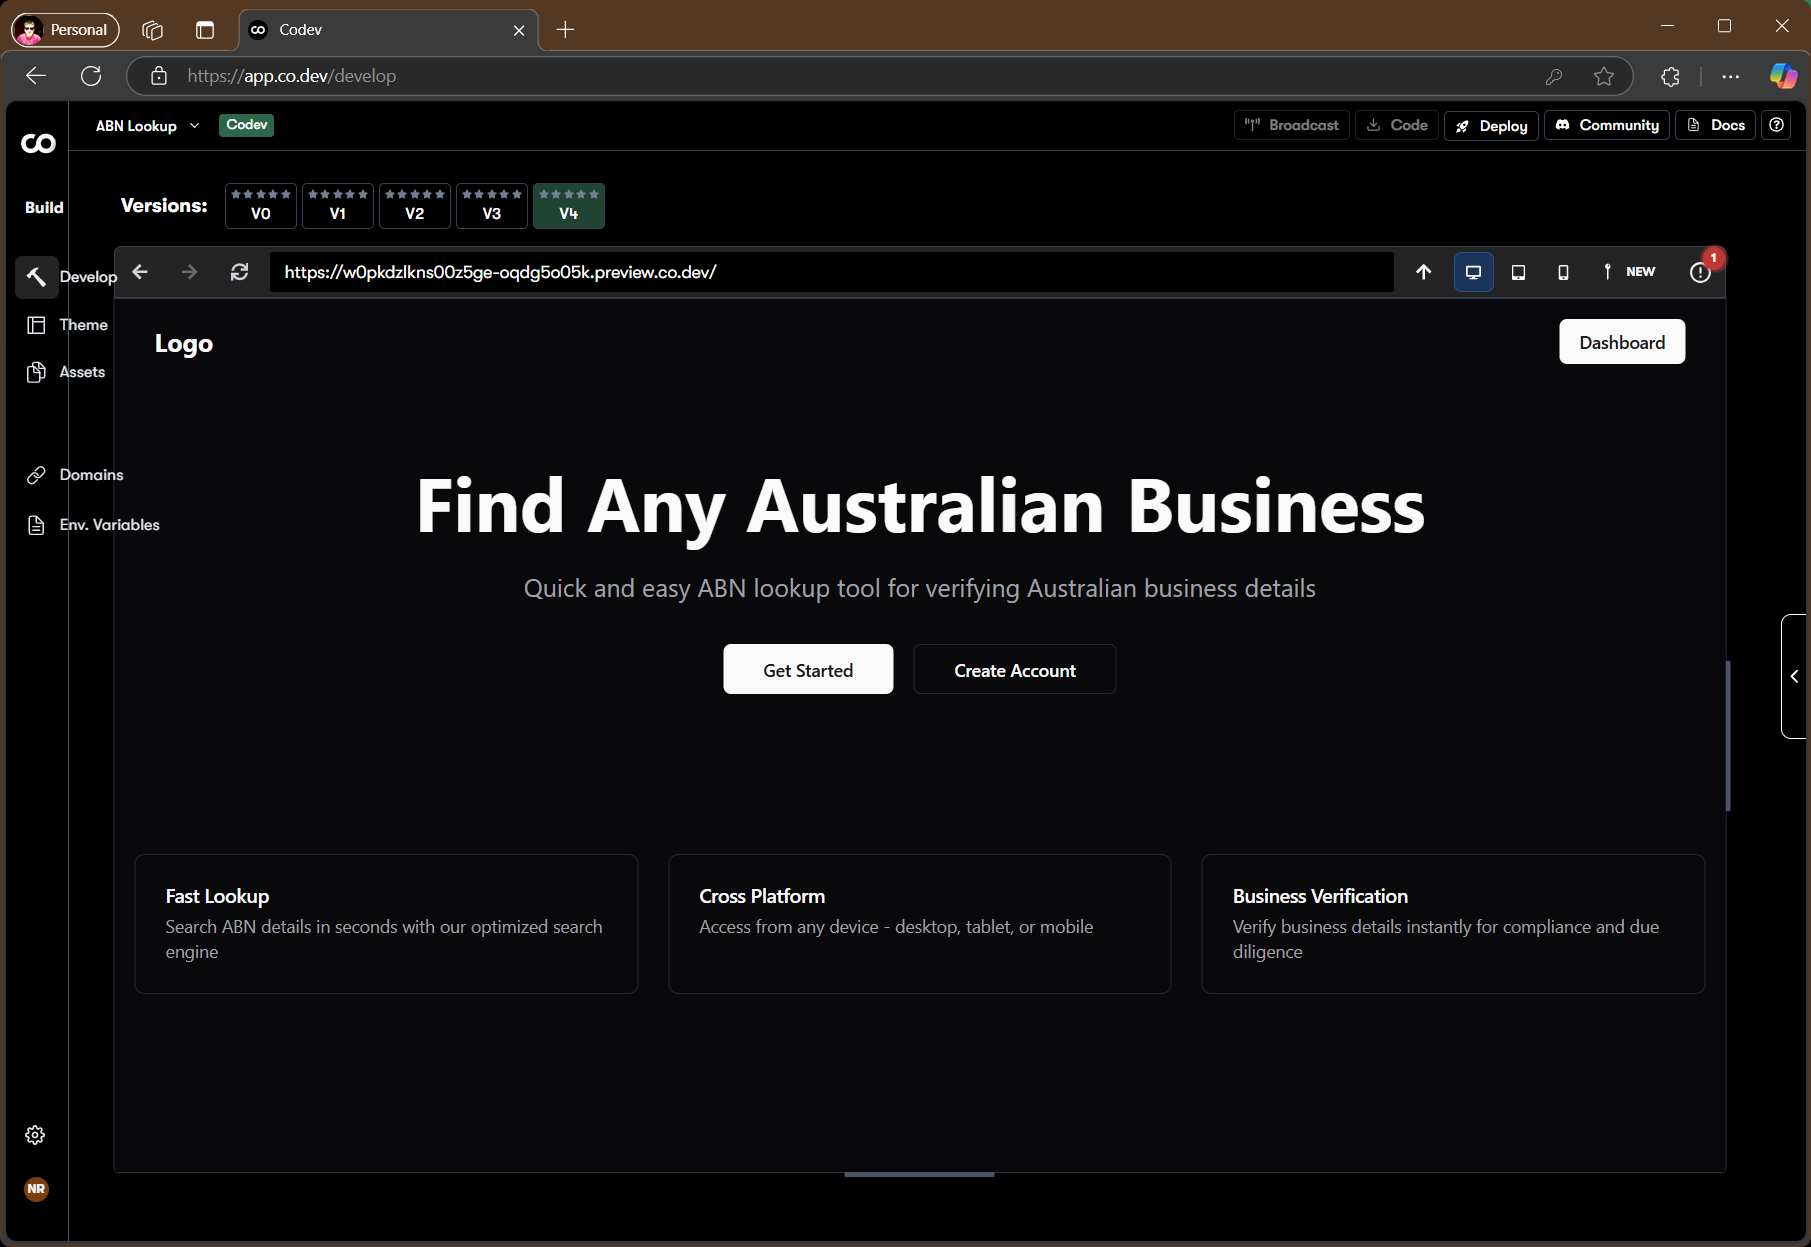Refresh the app preview

coord(240,271)
